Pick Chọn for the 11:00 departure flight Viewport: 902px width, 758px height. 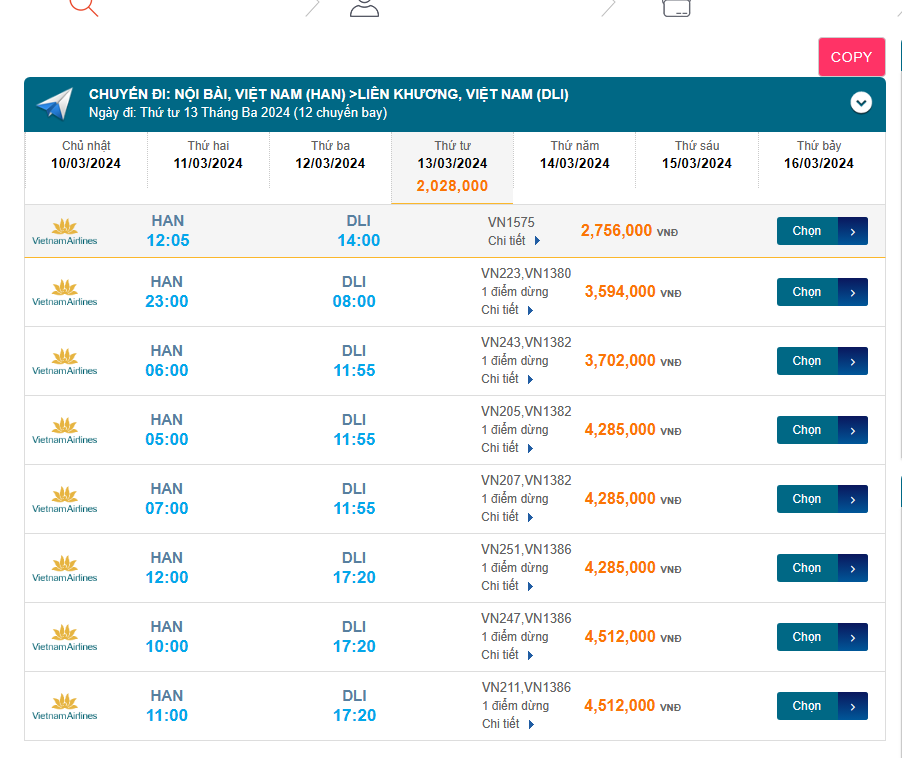807,706
